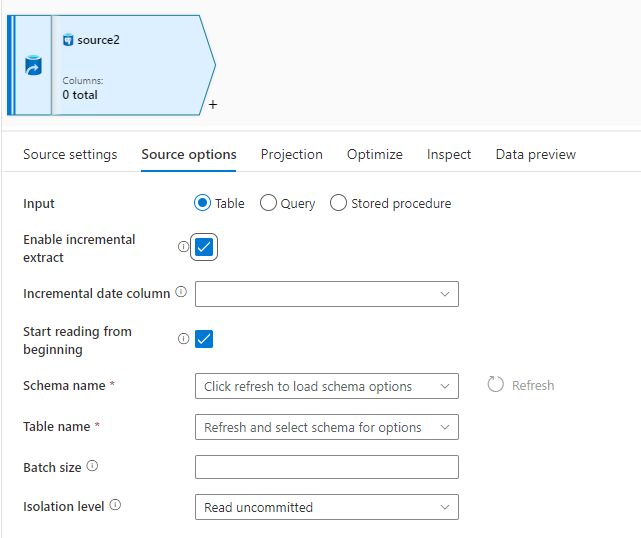Open the Data preview tab
Image resolution: width=641 pixels, height=538 pixels.
pyautogui.click(x=536, y=155)
